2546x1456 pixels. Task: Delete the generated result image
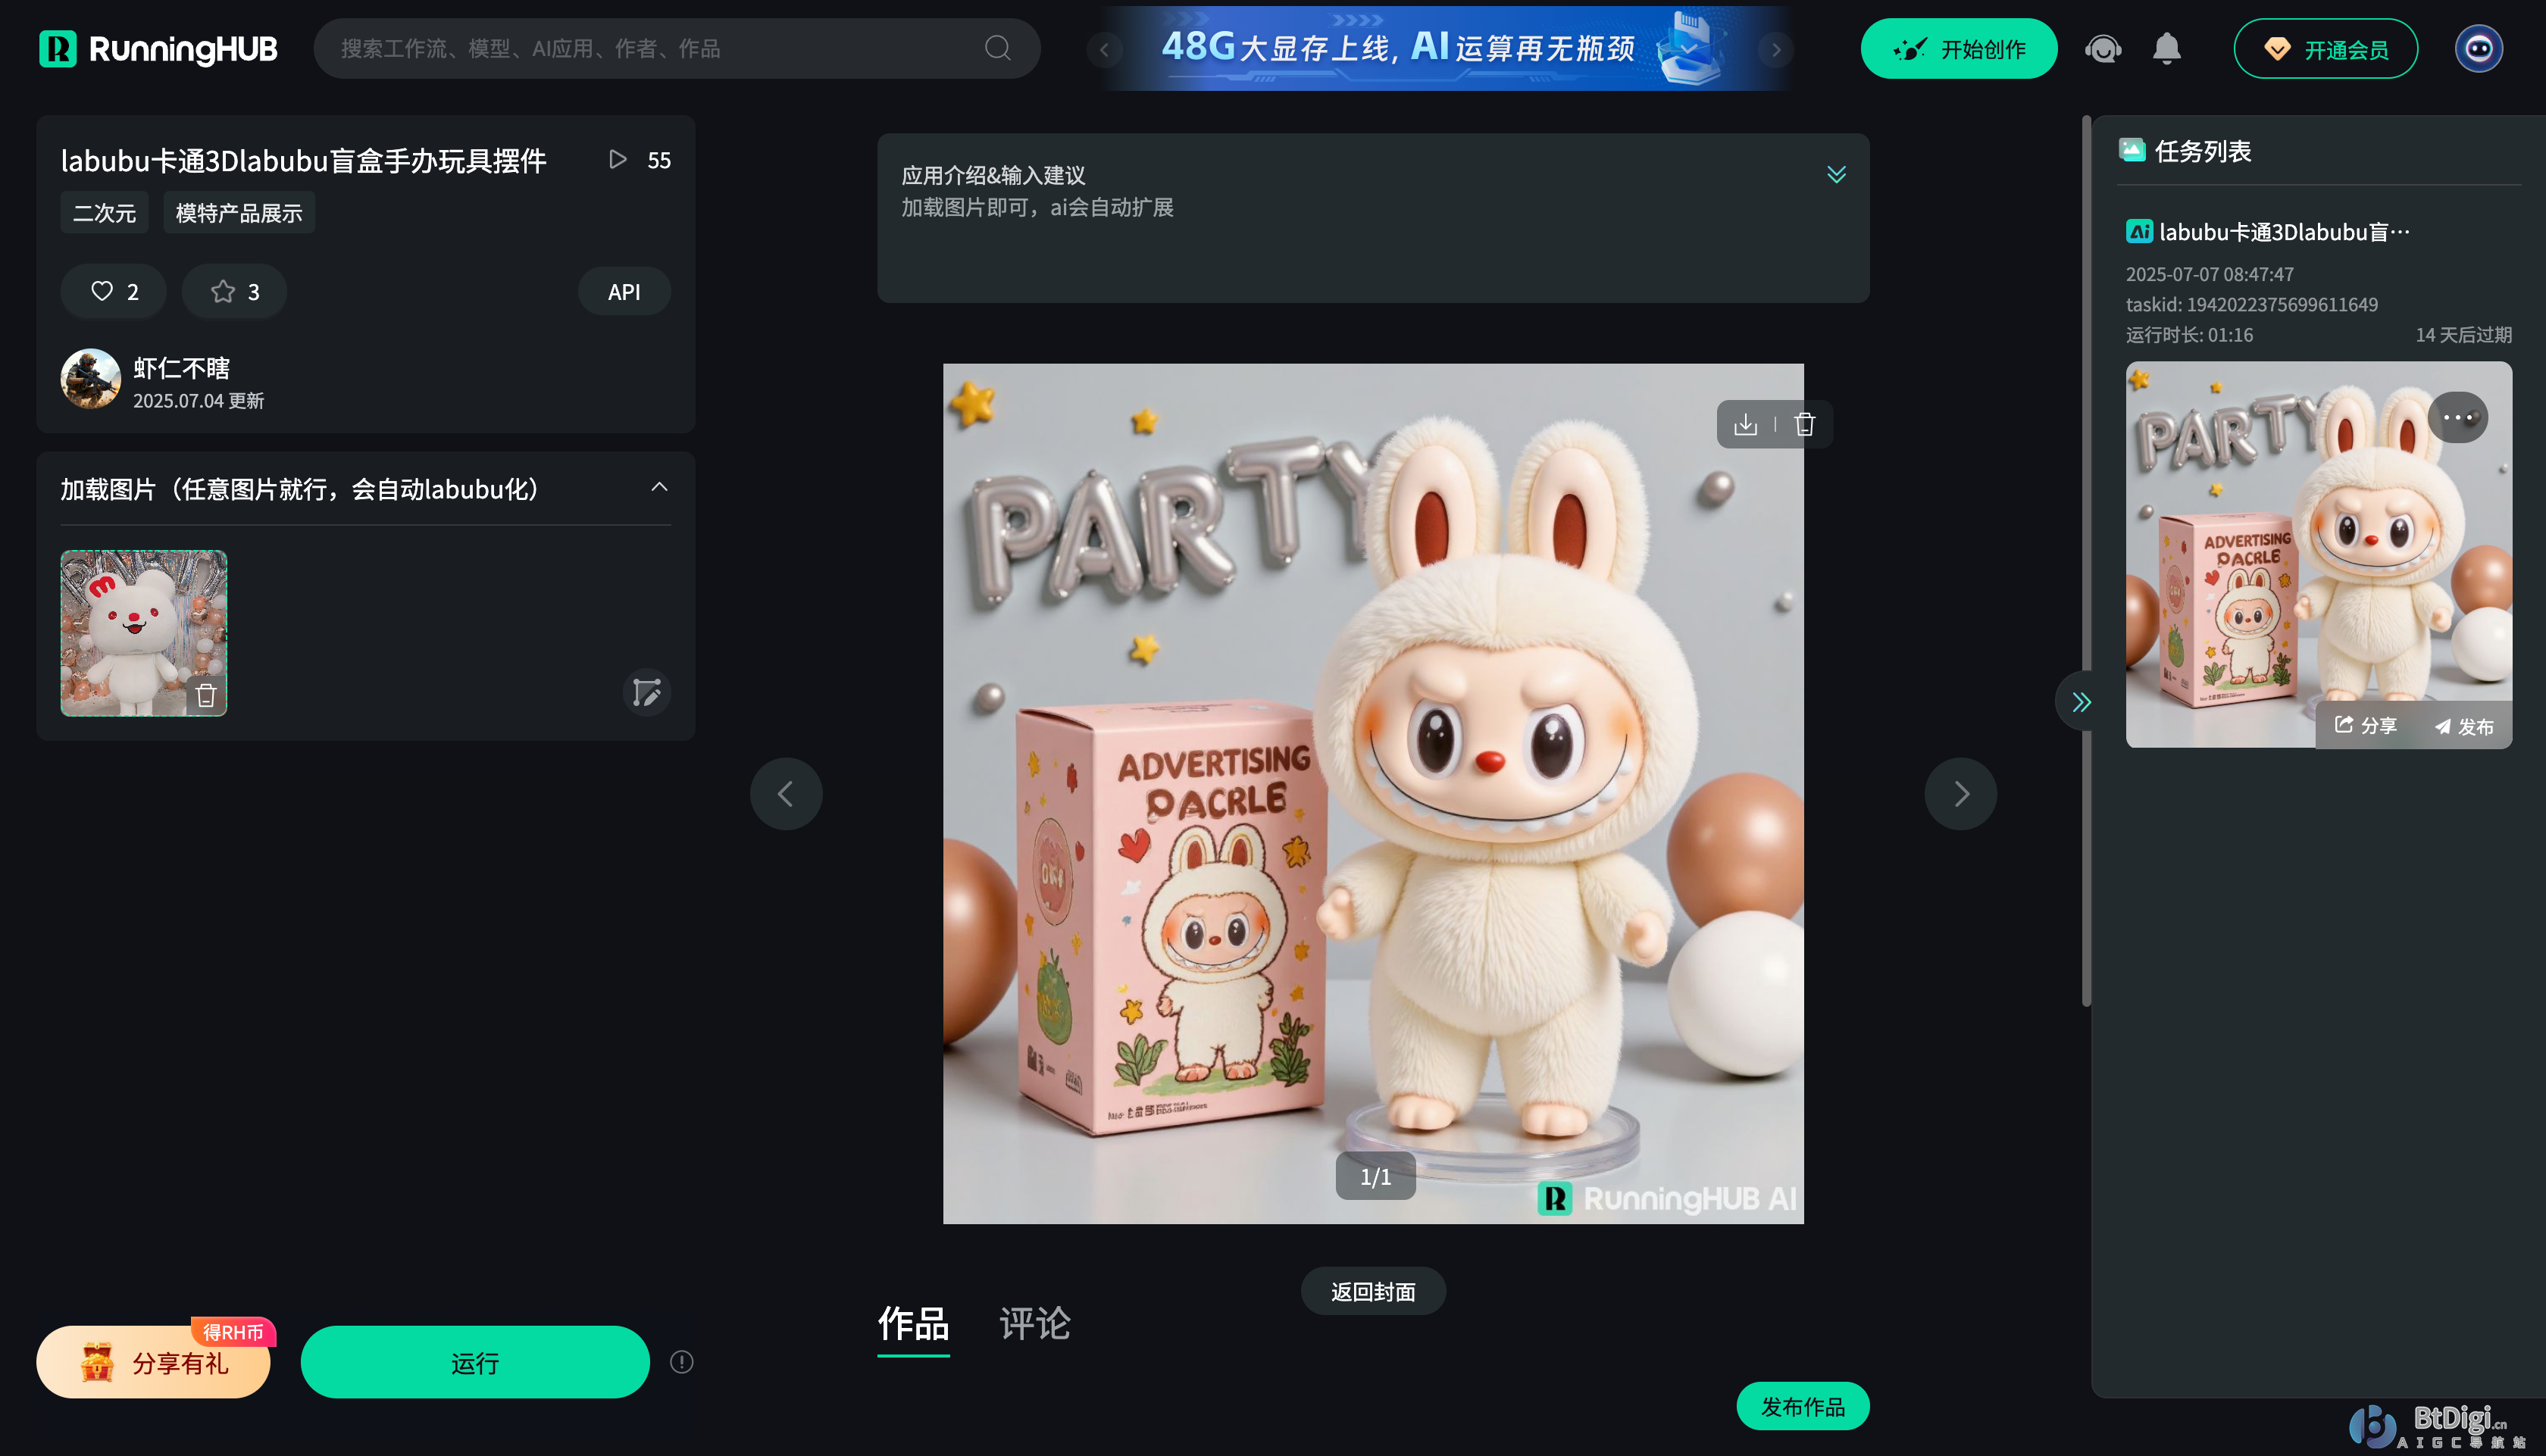tap(1804, 424)
